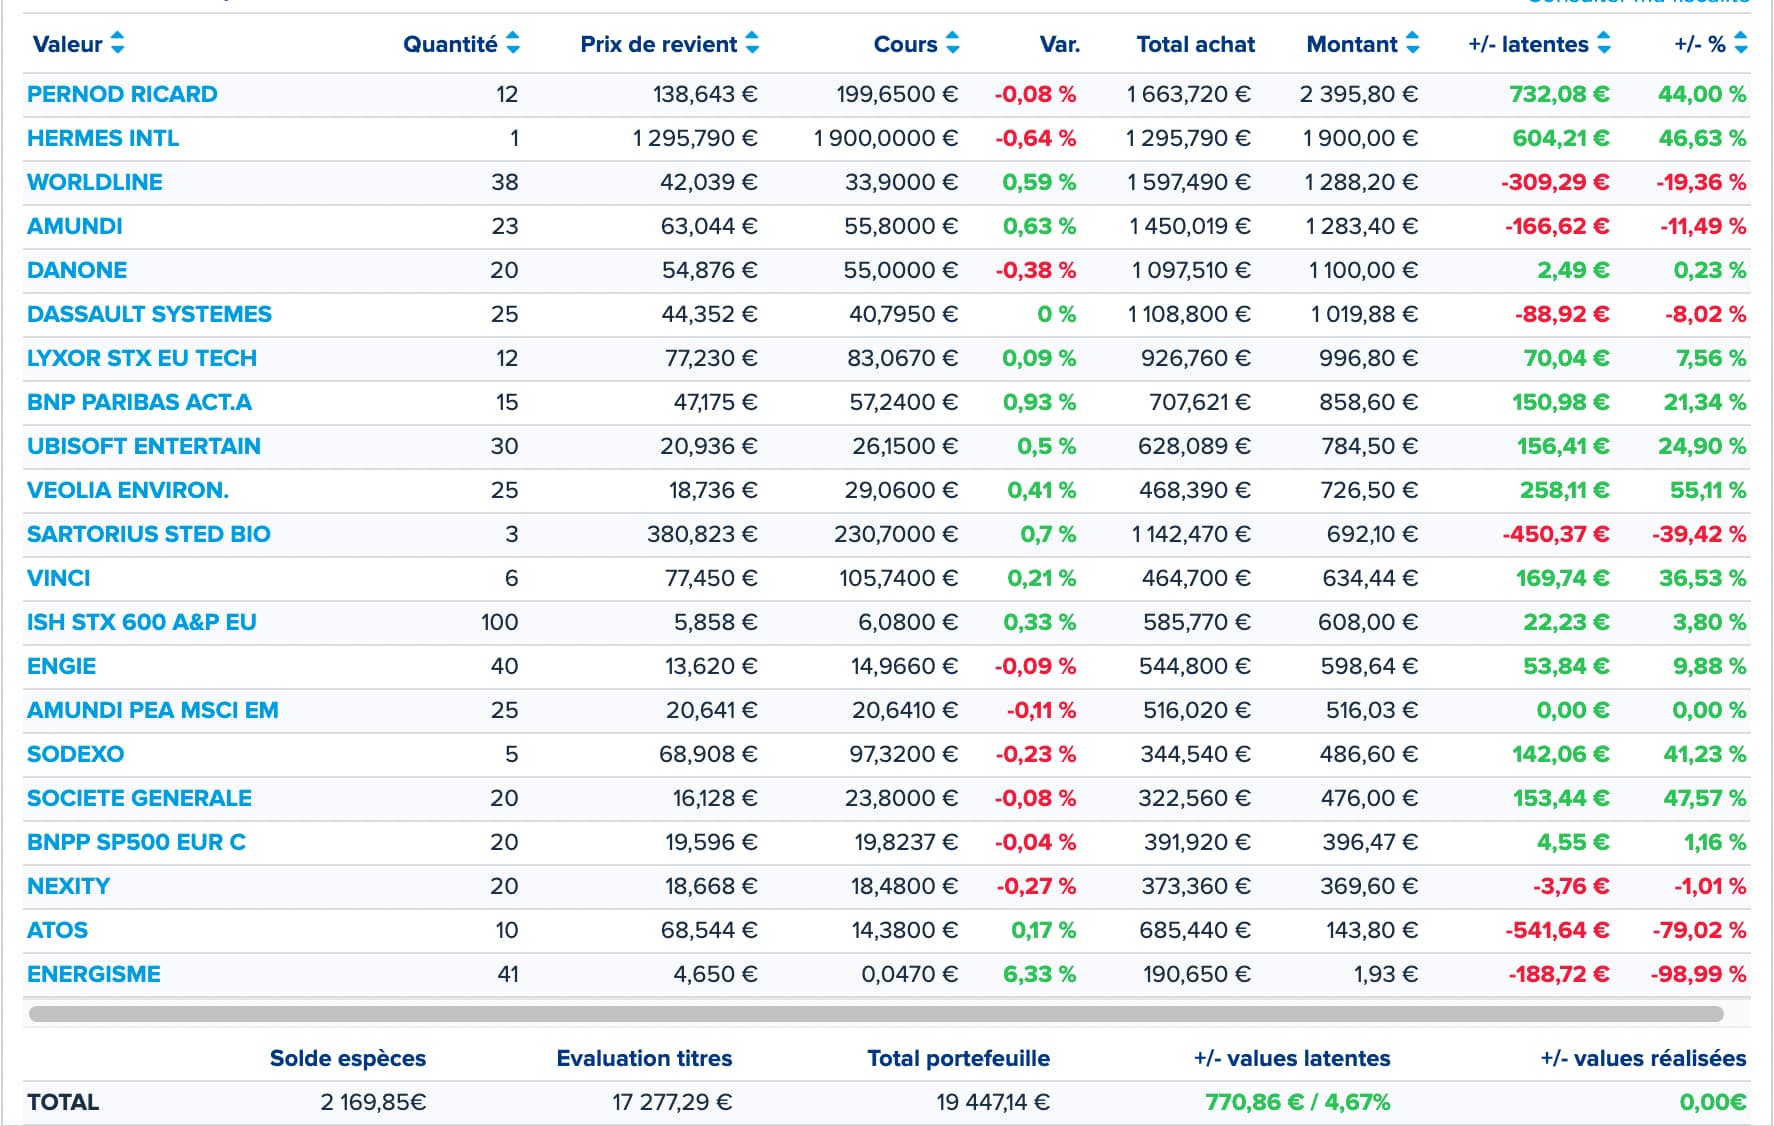Sort by Valeur column arrows
The image size is (1774, 1126).
coord(118,43)
